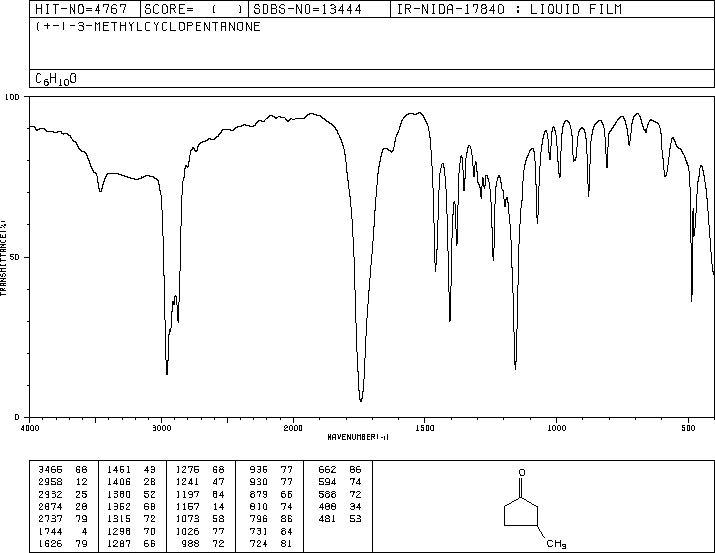Click the C-H stretch peak minimum near 2958
The width and height of the screenshot is (715, 553).
pos(167,374)
